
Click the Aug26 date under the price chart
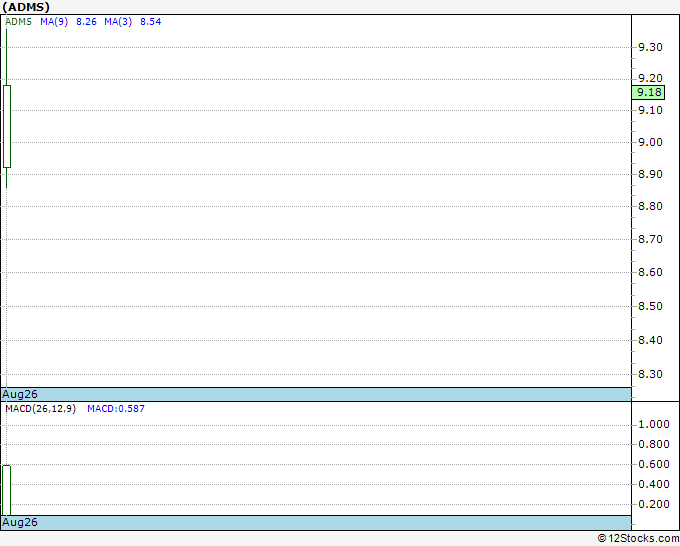[20, 394]
